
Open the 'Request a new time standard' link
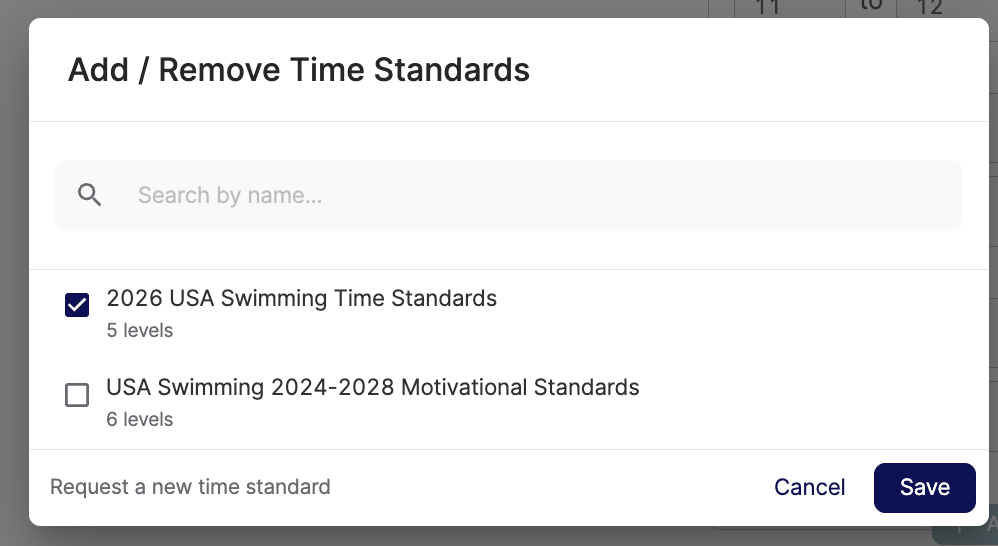click(x=190, y=487)
